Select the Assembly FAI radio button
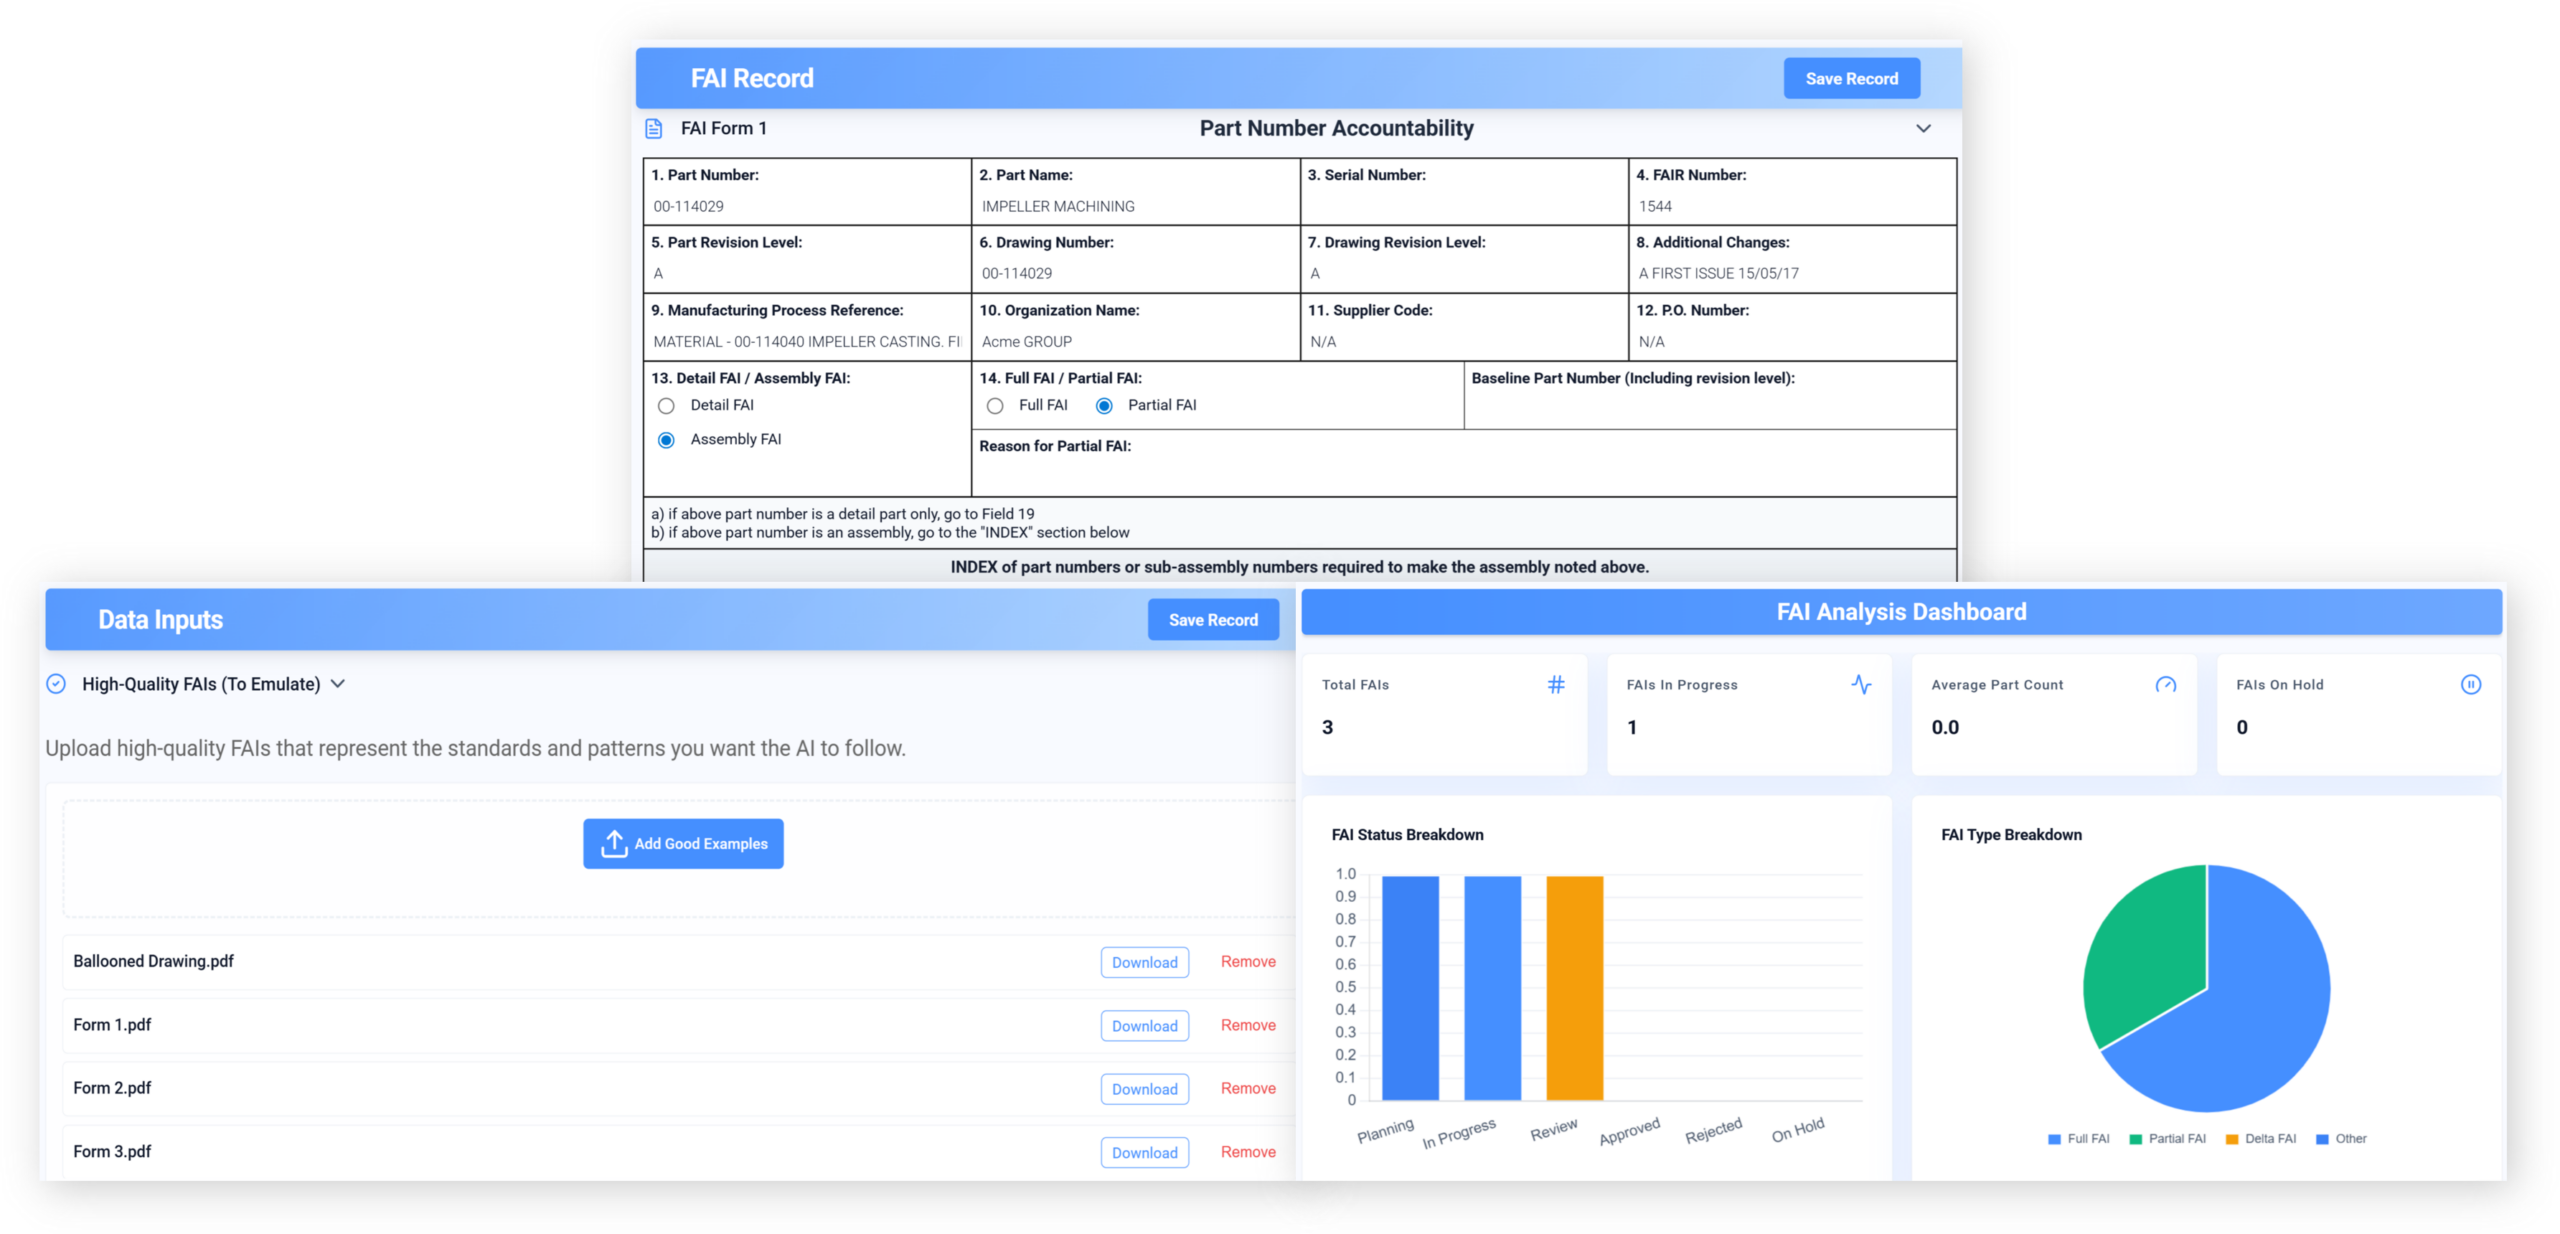 (x=666, y=440)
